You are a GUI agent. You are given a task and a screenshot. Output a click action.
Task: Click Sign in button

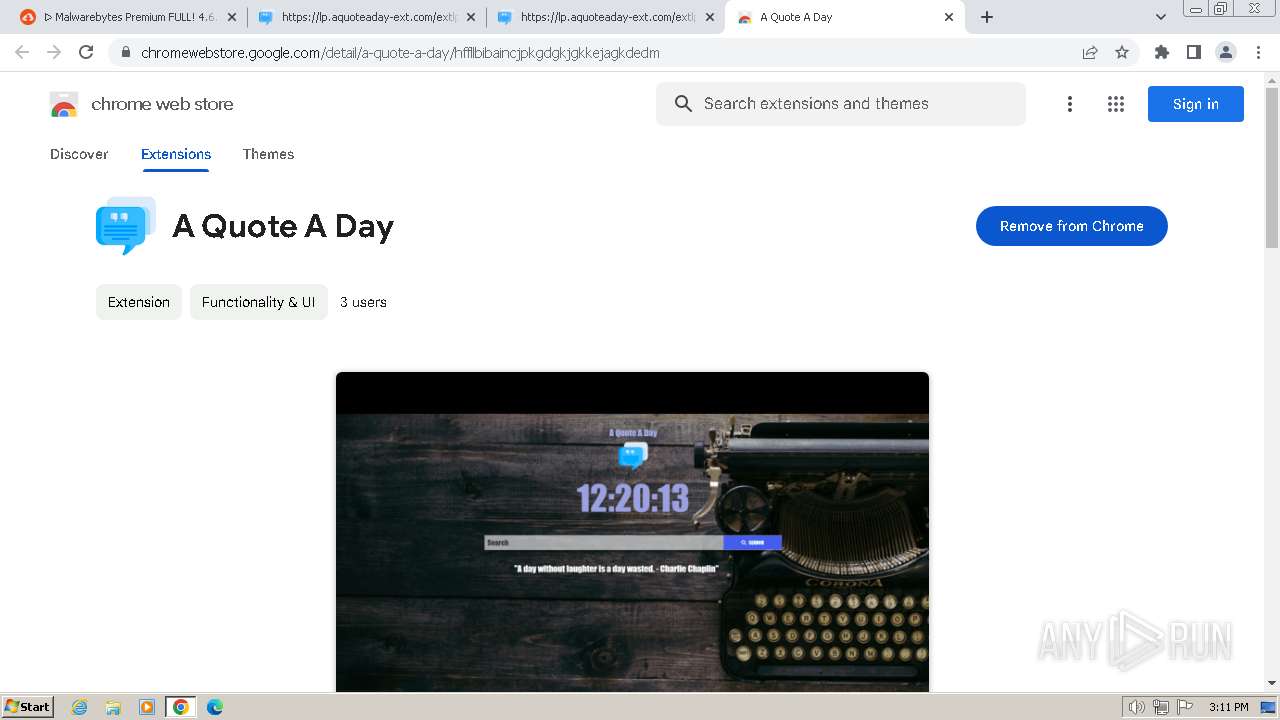pos(1196,104)
